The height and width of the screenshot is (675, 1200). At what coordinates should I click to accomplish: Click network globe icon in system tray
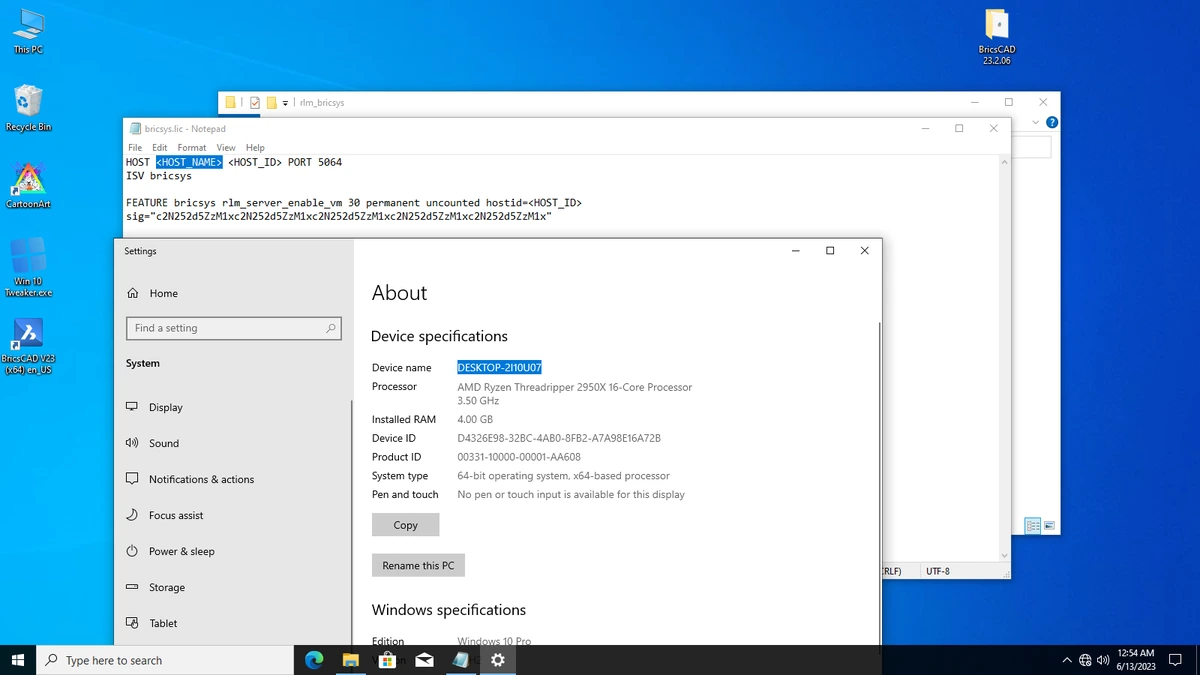1085,660
